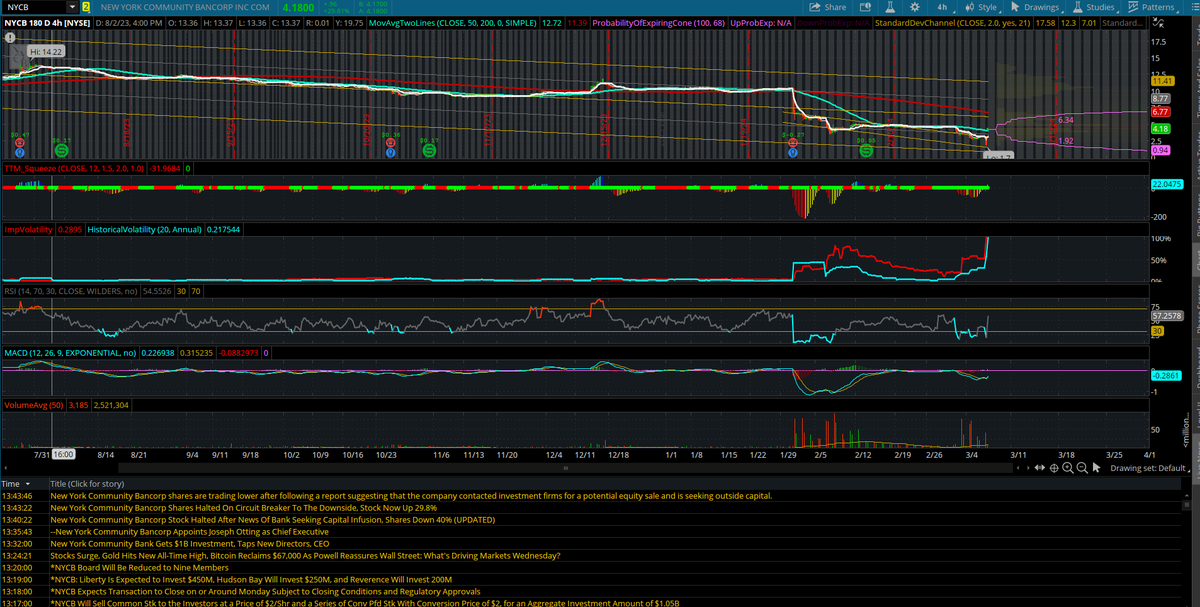Open the Drawing set: Default selector

click(x=1152, y=468)
